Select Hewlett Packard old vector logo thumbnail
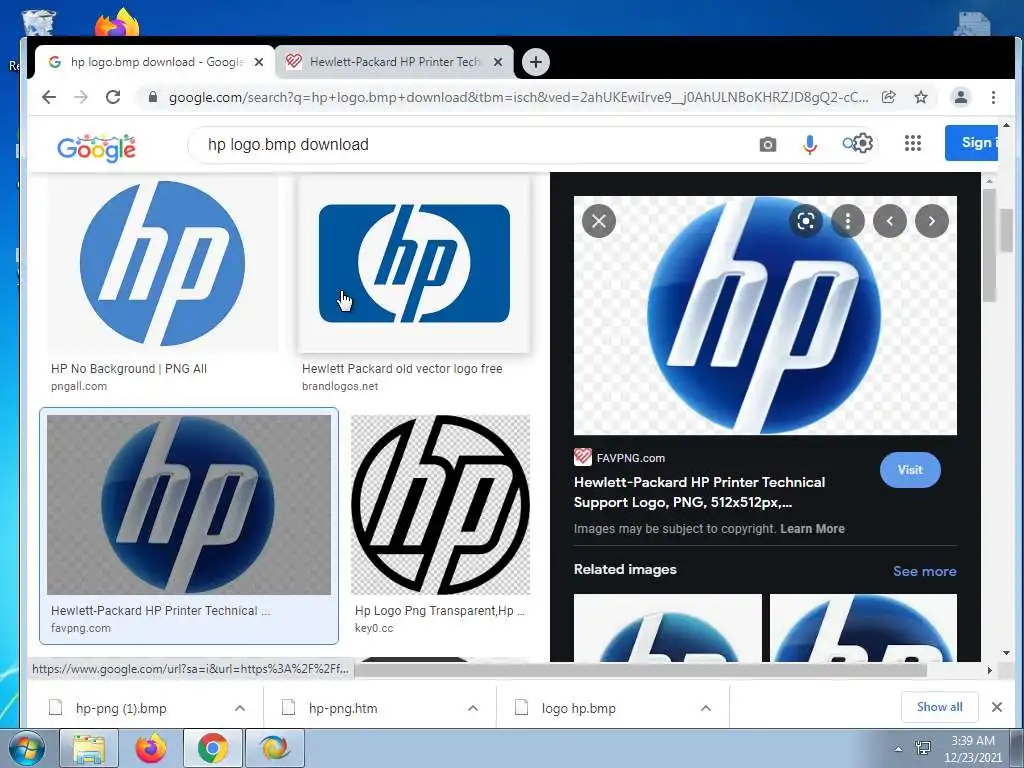1024x768 pixels. coord(414,263)
